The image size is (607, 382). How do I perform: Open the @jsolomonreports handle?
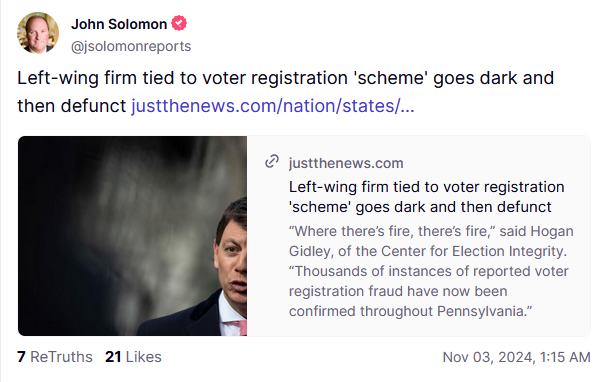pyautogui.click(x=131, y=46)
